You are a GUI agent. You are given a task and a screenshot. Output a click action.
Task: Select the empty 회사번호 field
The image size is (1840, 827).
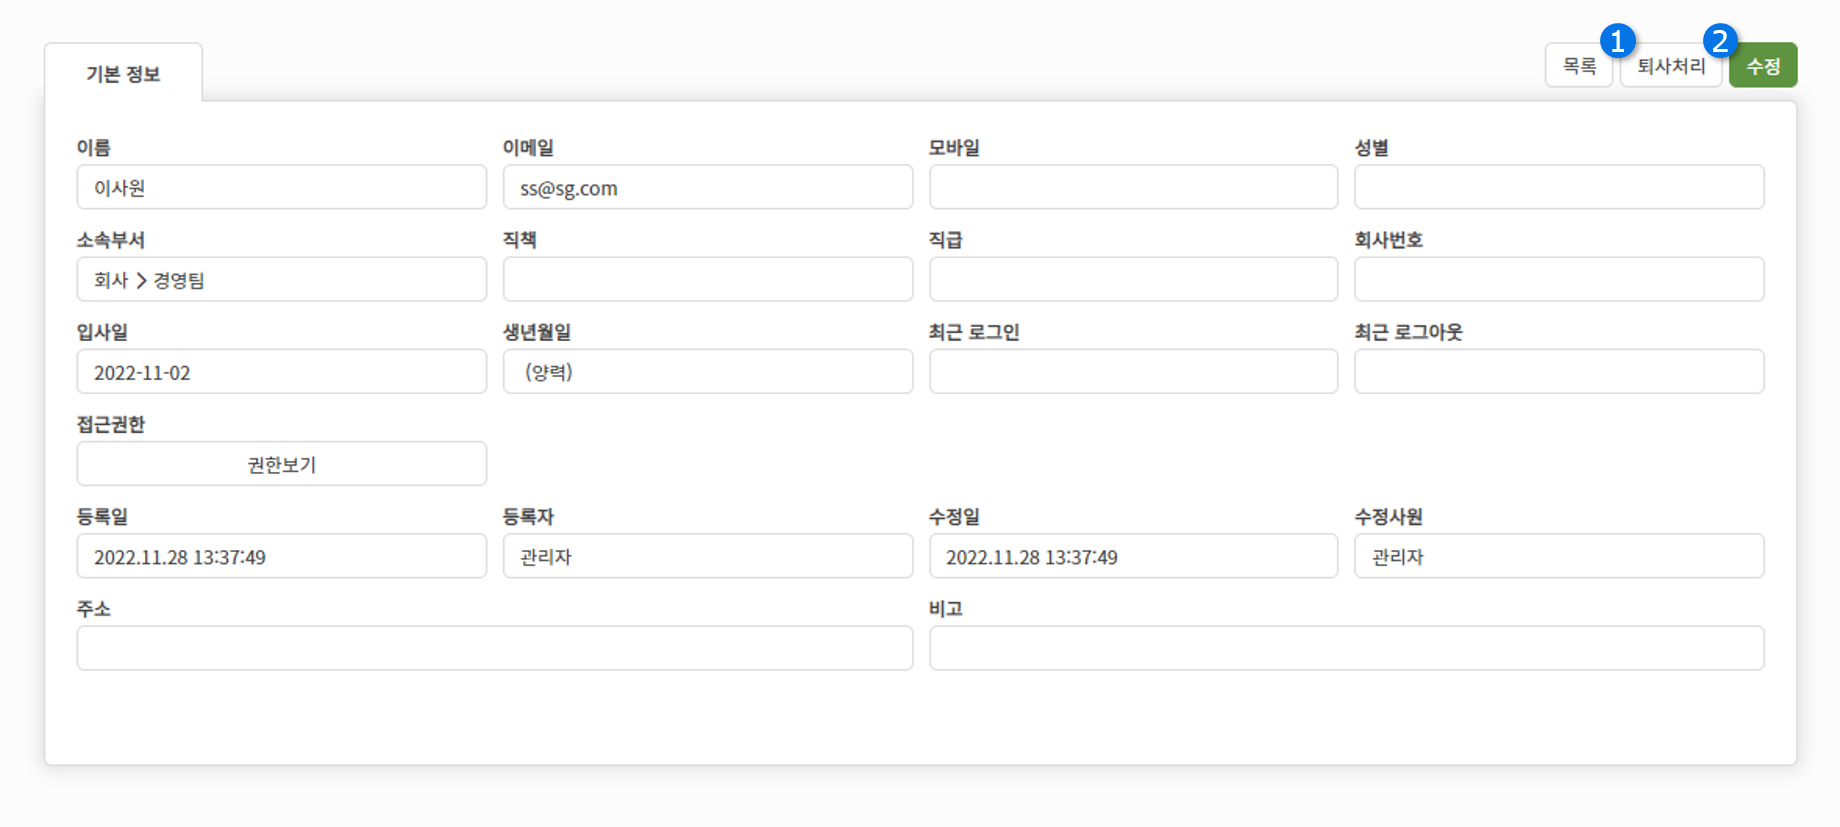1559,279
